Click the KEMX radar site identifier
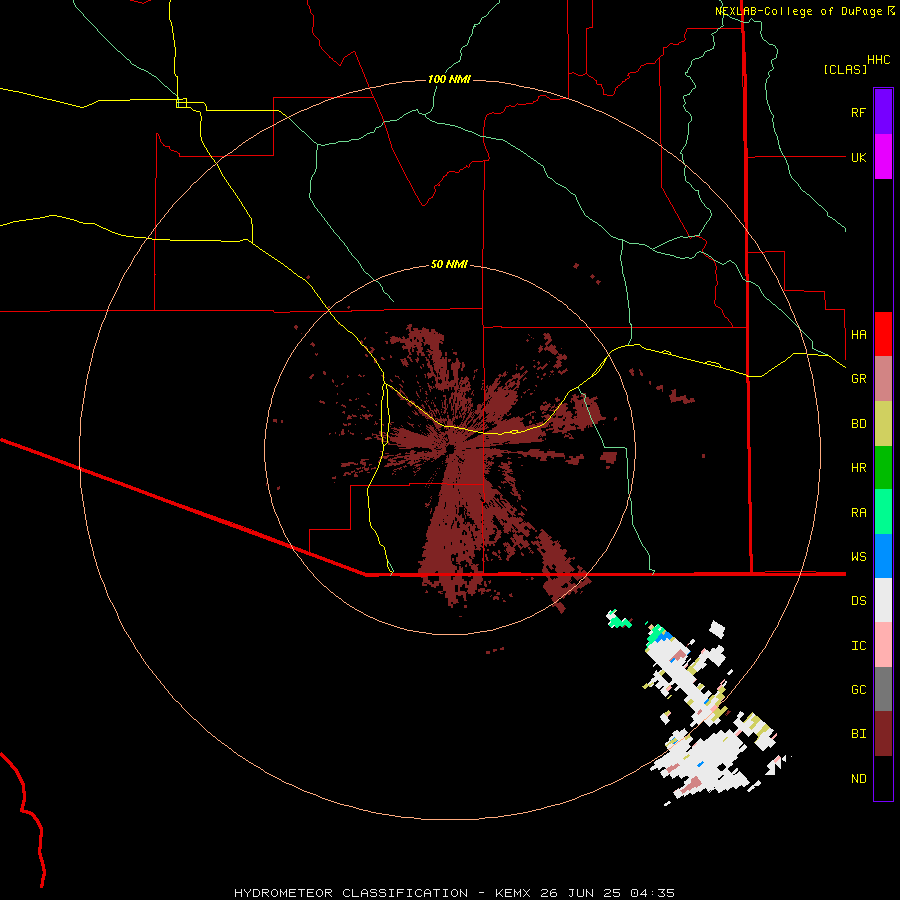The image size is (900, 900). click(x=513, y=893)
